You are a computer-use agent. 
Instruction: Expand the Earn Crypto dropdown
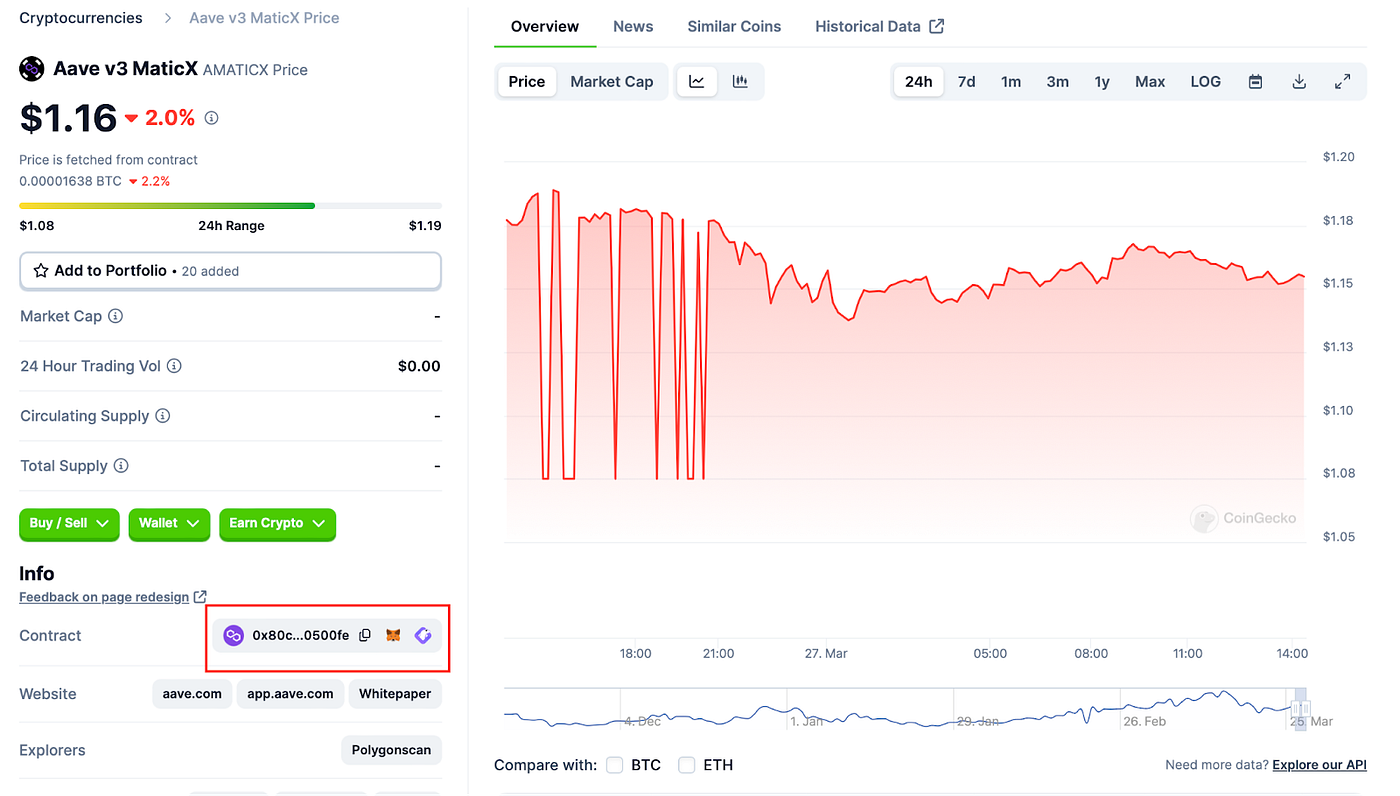(277, 524)
